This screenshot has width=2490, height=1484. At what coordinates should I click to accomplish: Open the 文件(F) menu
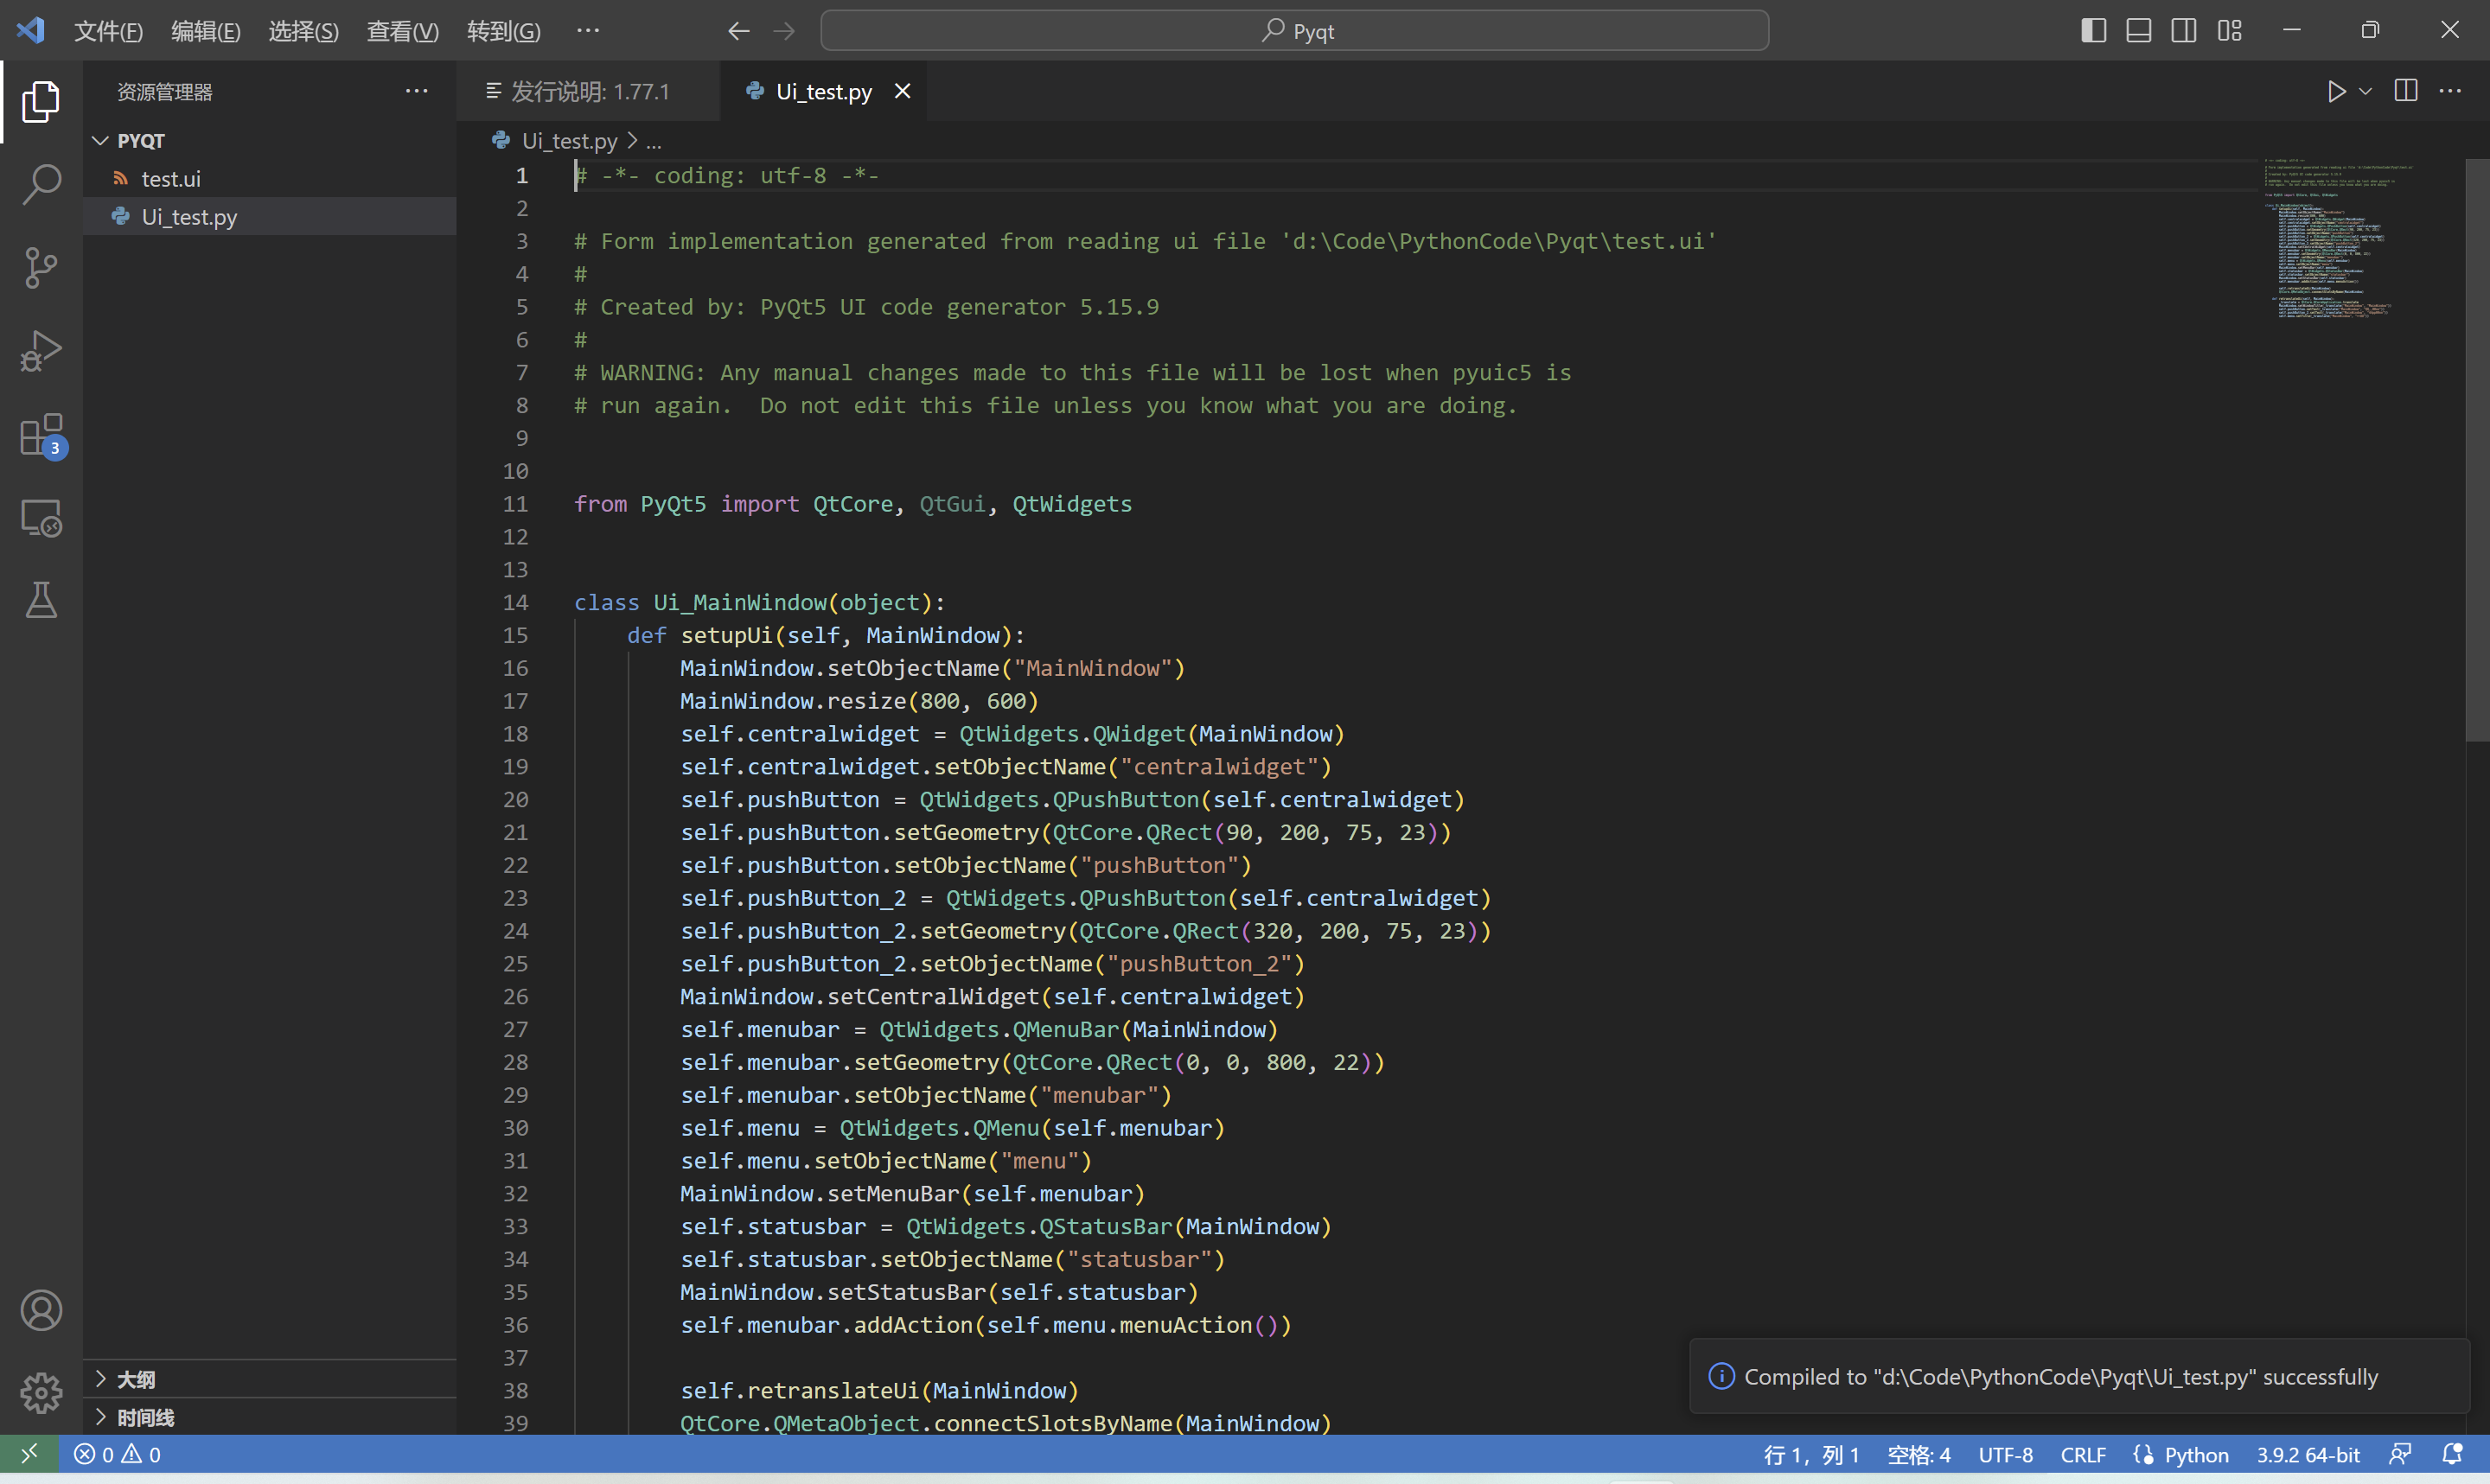108,31
